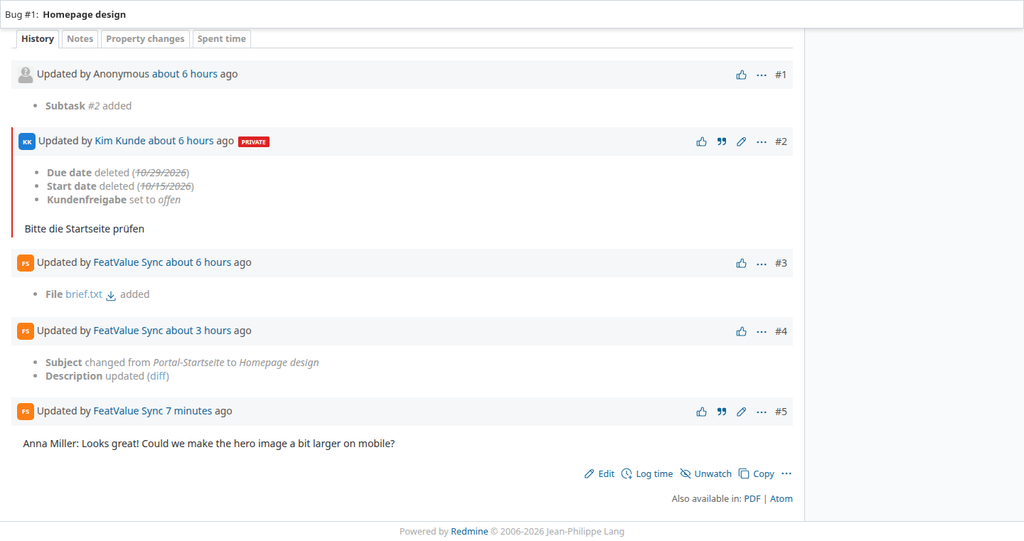Export issue as PDF
1024x541 pixels.
tap(752, 499)
